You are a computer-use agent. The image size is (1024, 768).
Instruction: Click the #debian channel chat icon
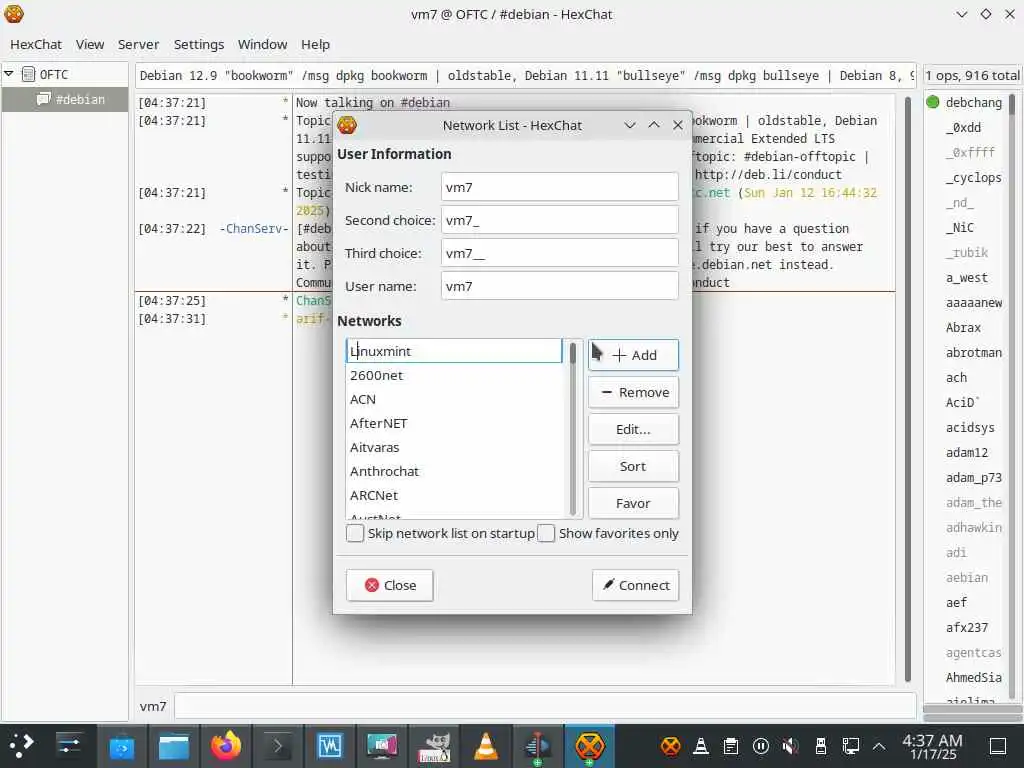click(44, 99)
